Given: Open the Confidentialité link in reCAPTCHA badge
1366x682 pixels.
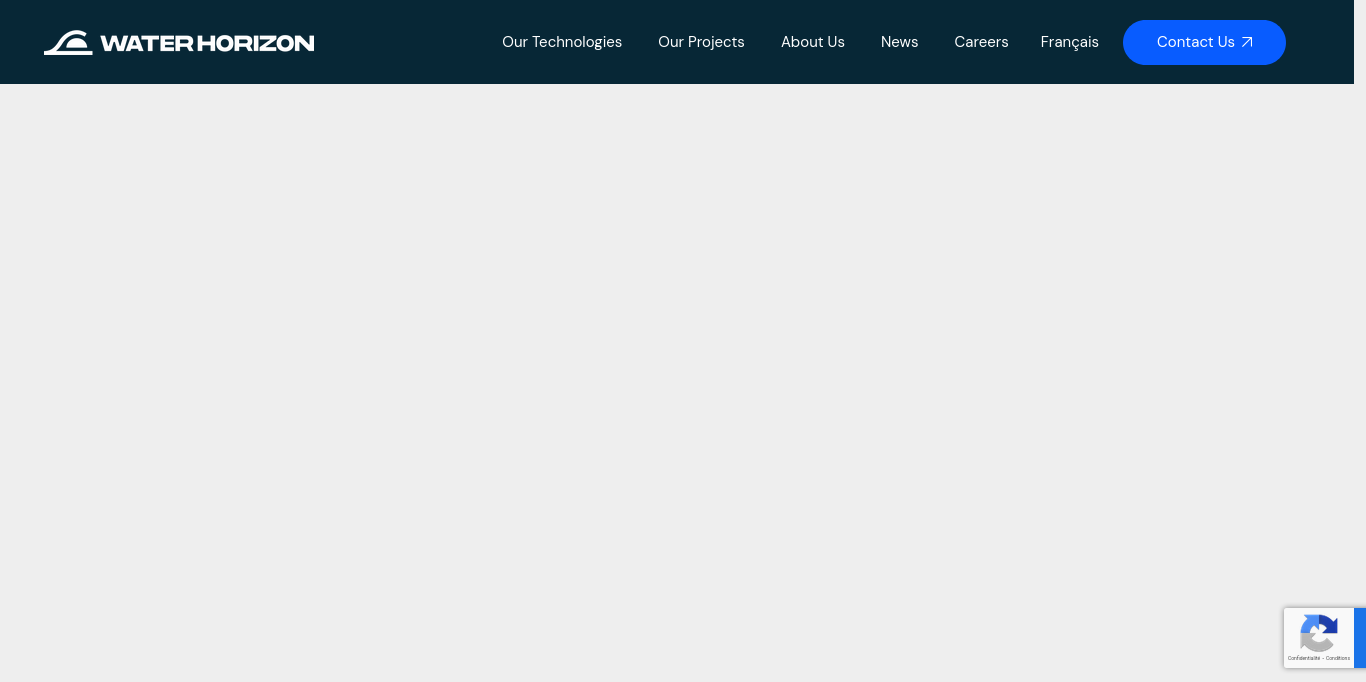Looking at the screenshot, I should tap(1304, 658).
